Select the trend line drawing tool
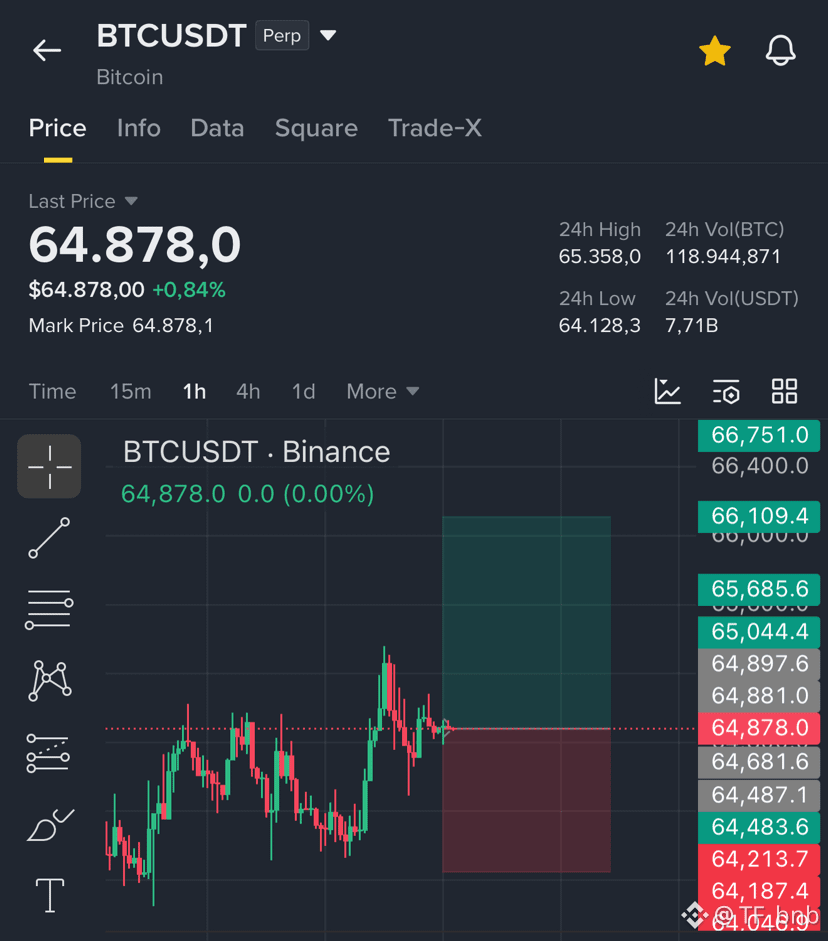Image resolution: width=828 pixels, height=941 pixels. [x=49, y=538]
